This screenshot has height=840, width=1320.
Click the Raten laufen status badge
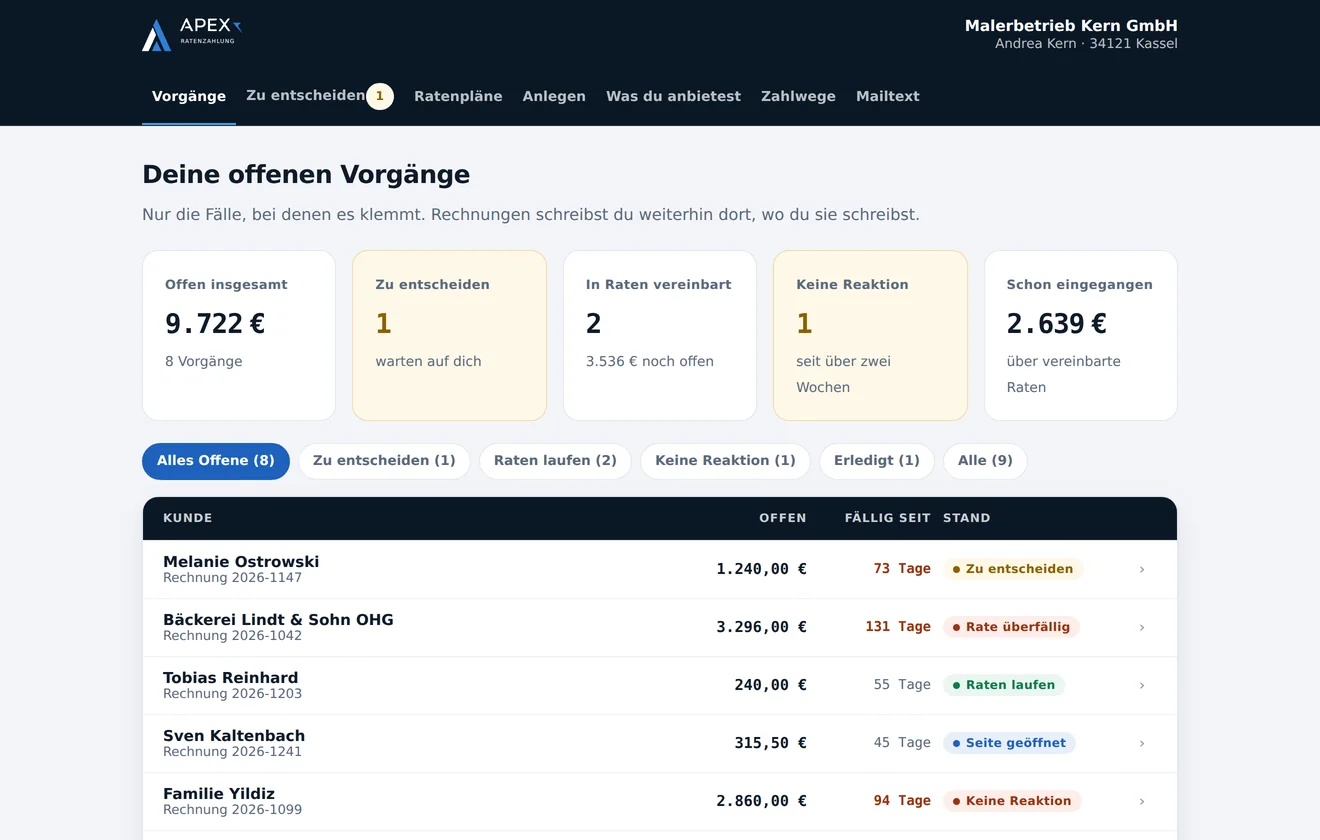1004,685
